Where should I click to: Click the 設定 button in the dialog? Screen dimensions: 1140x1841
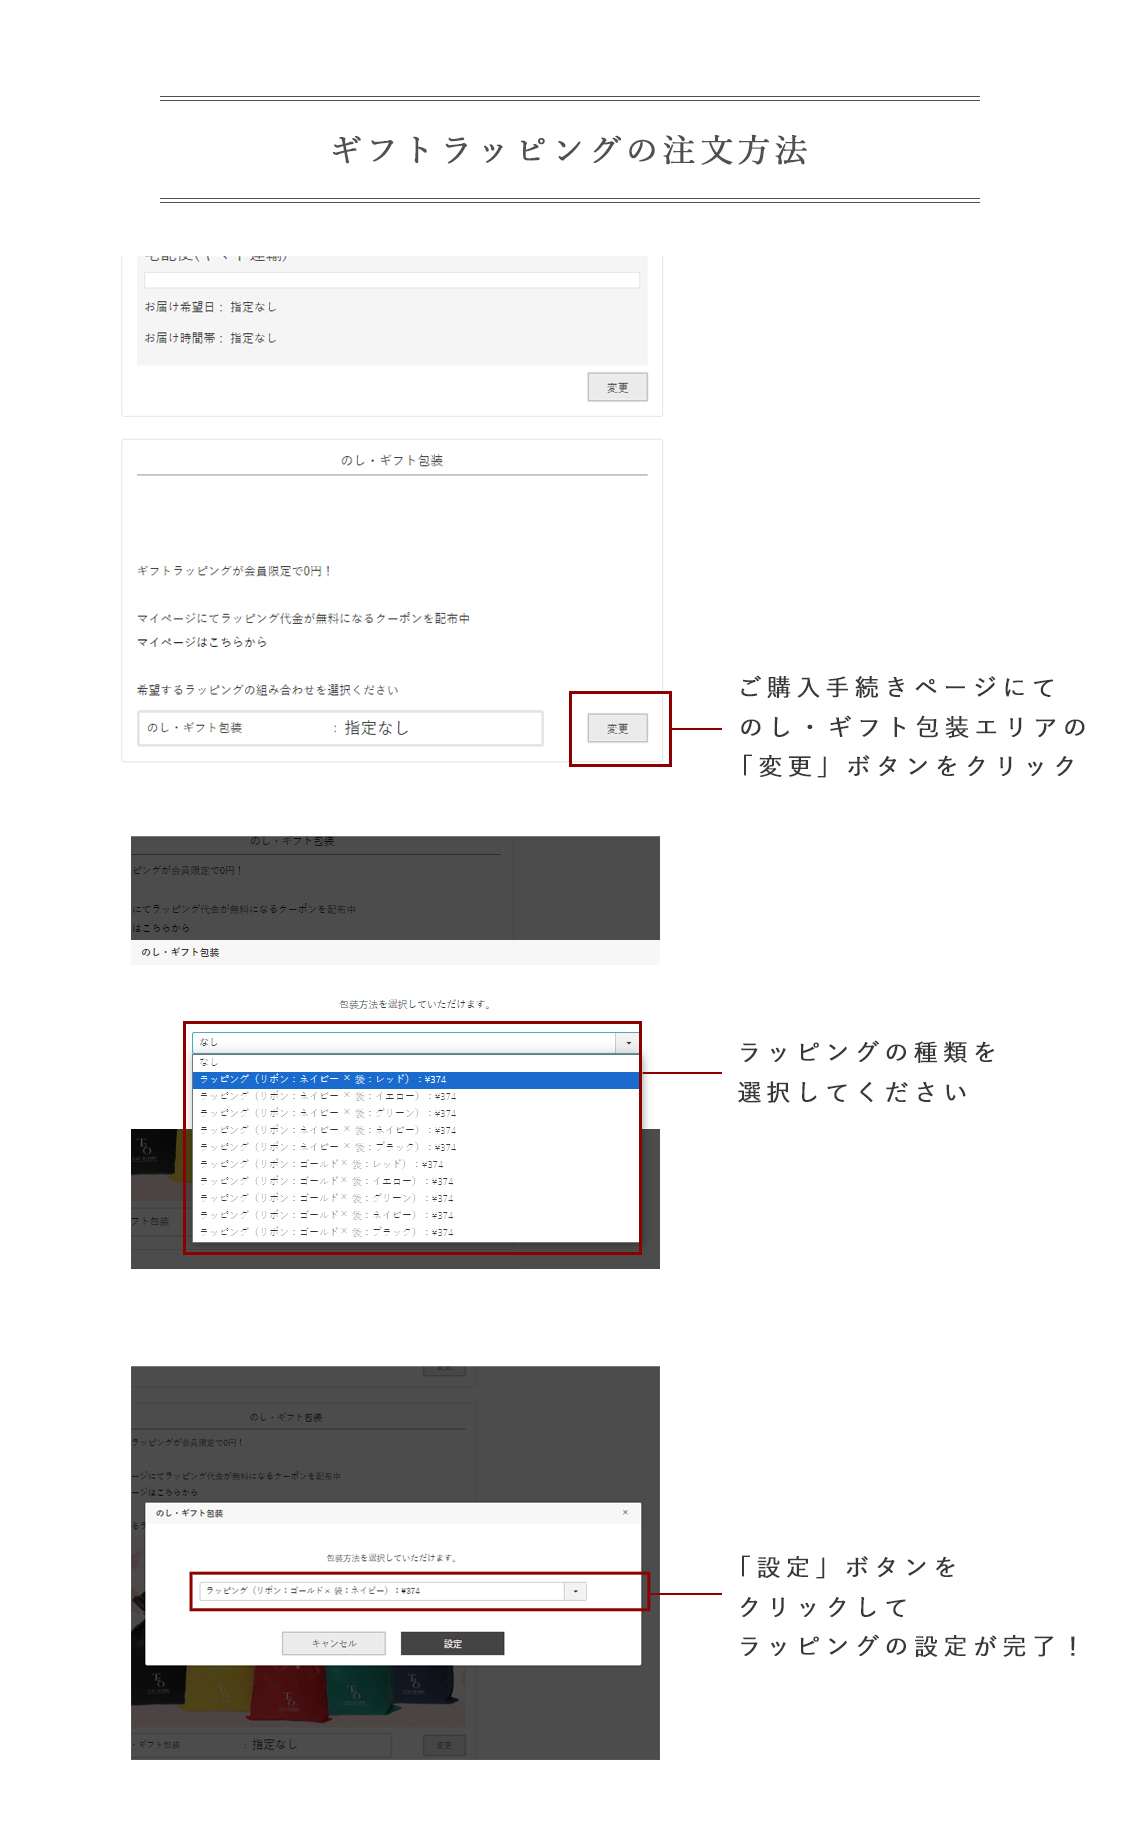click(452, 1643)
